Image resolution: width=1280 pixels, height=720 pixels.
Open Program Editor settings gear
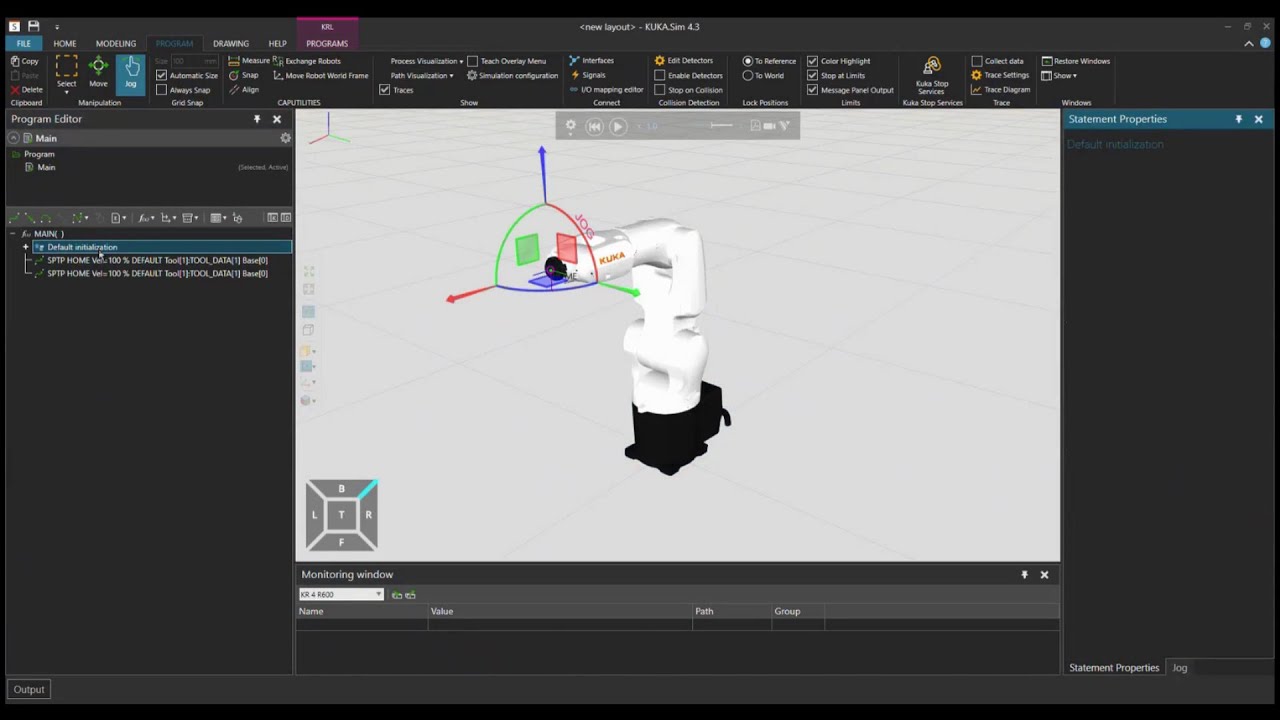coord(285,138)
